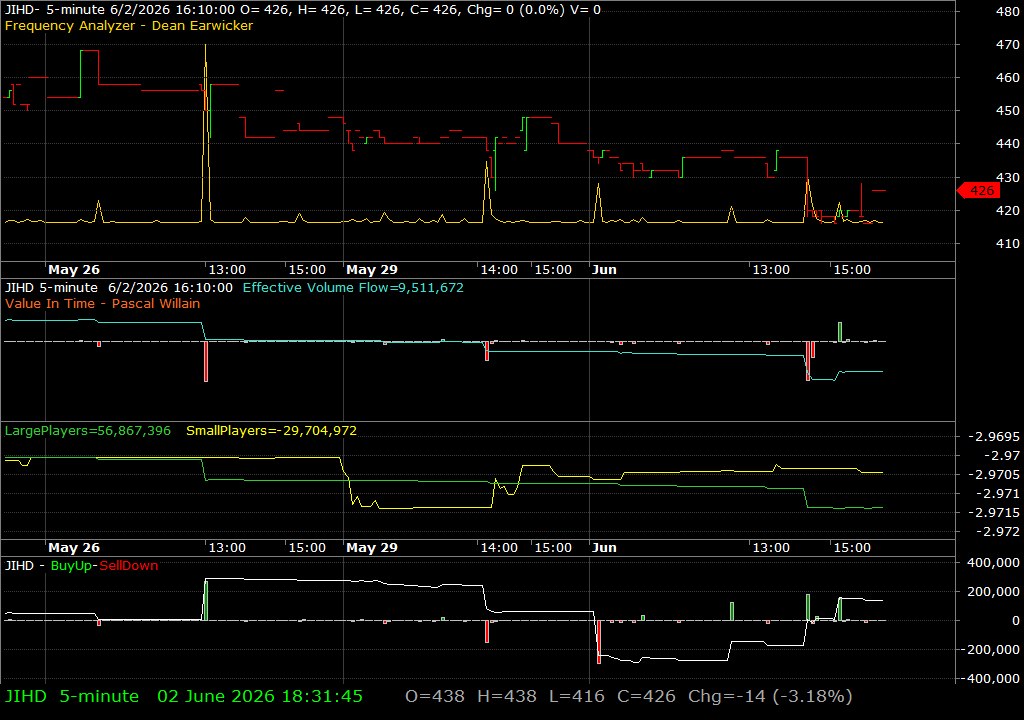The width and height of the screenshot is (1024, 720).
Task: Click the 470 level on the price scale
Action: coord(1008,44)
